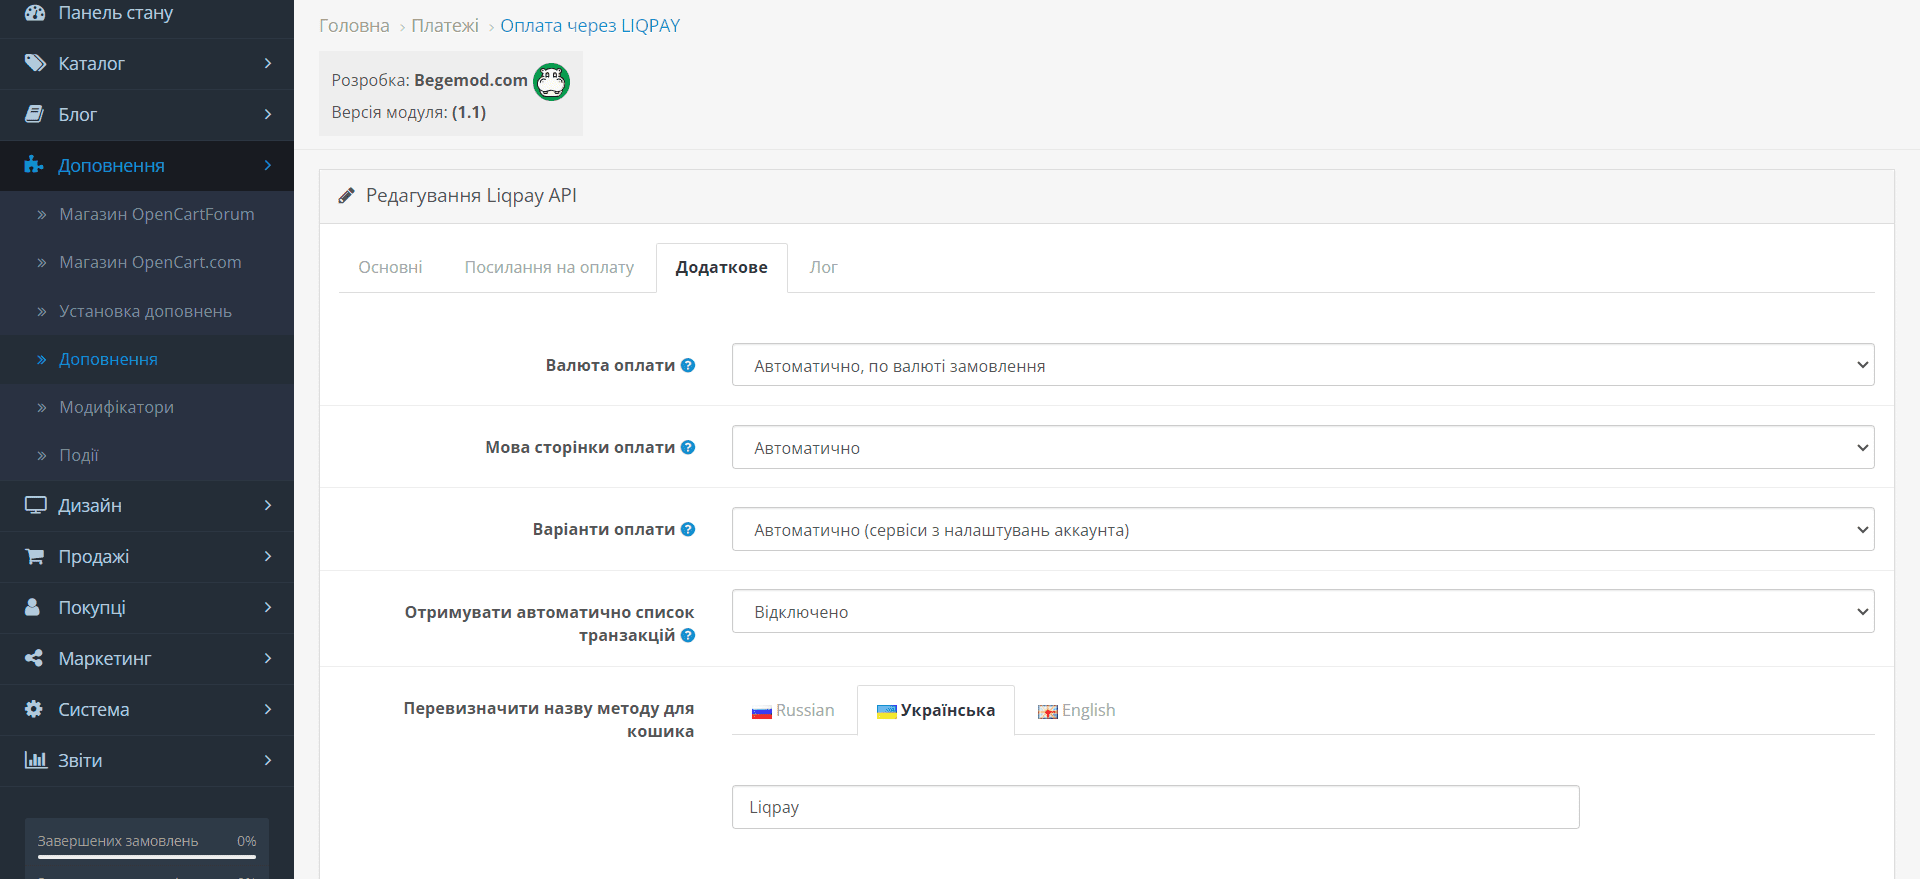1920x879 pixels.
Task: Click the dashboard icon beside Панель стану
Action: click(35, 13)
